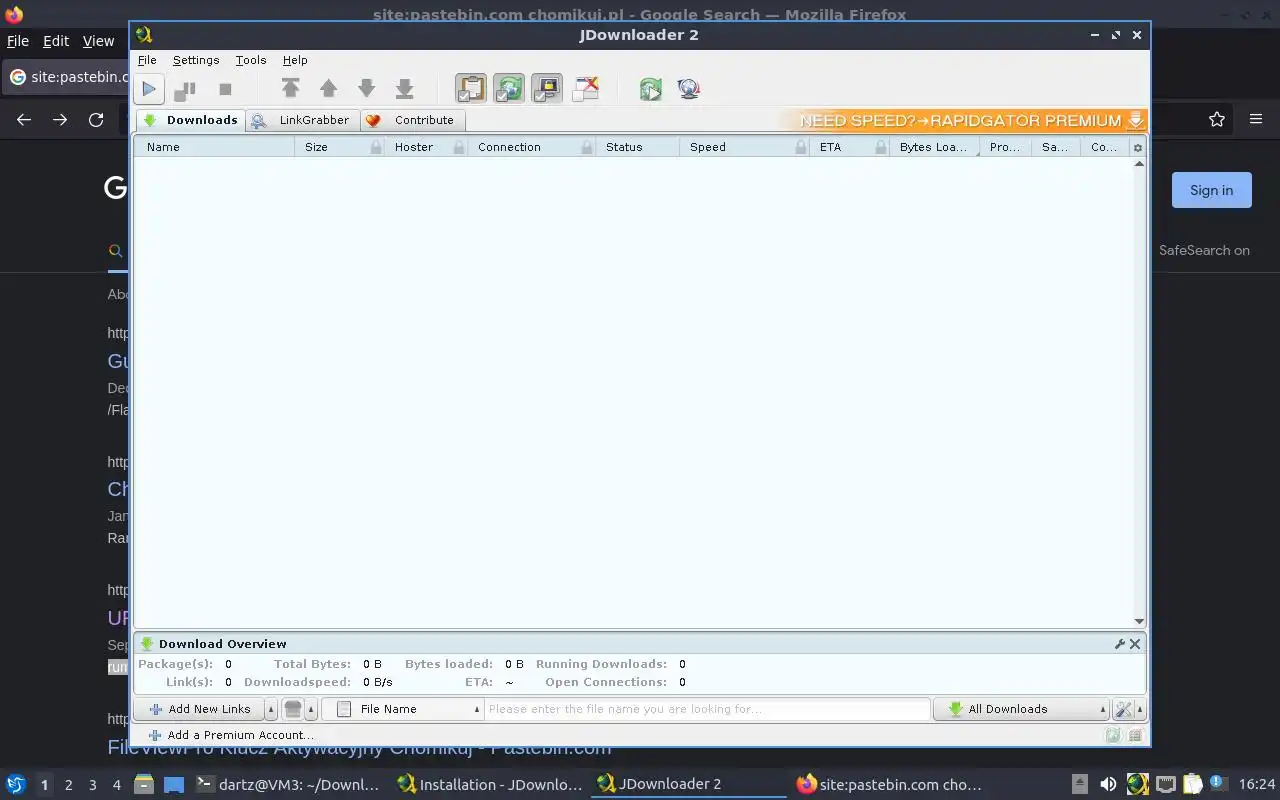
Task: Open the Help menu in JDownloader
Action: click(295, 60)
